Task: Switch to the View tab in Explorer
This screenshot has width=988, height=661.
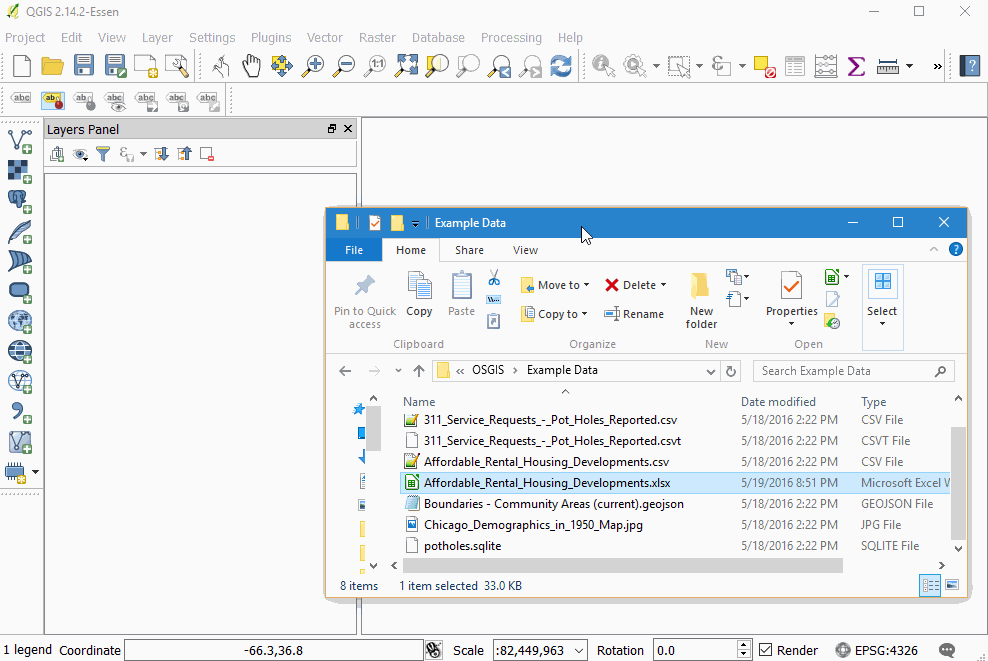Action: click(x=525, y=250)
